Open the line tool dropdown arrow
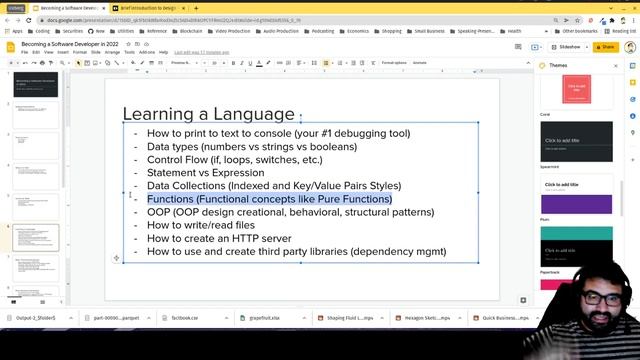640x360 pixels. [x=123, y=63]
